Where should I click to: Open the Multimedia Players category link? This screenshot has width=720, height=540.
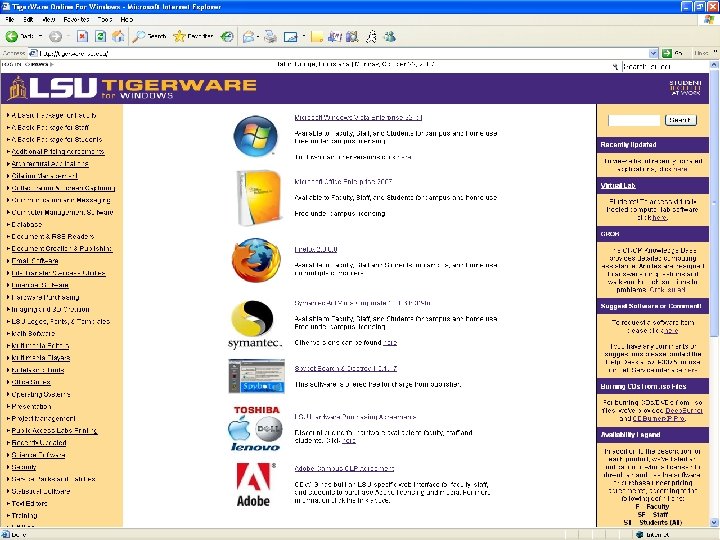(x=41, y=358)
